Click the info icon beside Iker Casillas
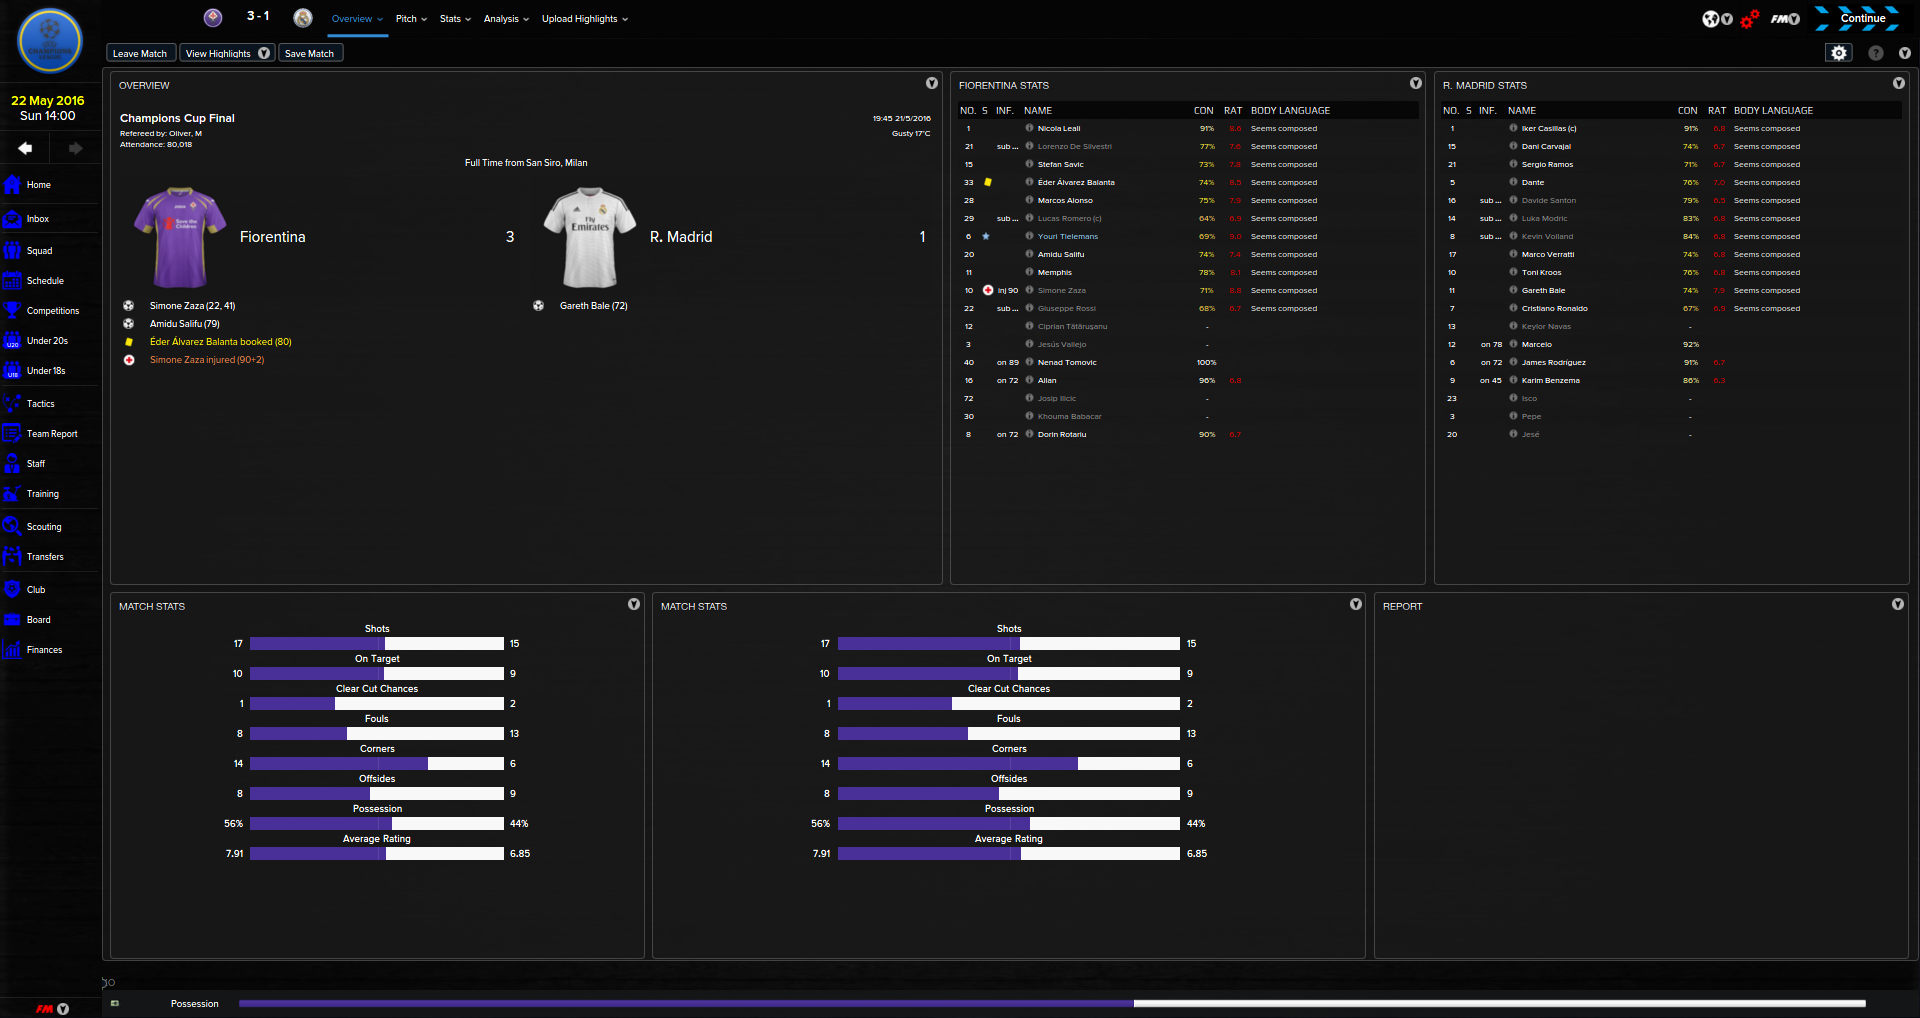Screen dimensions: 1920x1018 pyautogui.click(x=1513, y=128)
